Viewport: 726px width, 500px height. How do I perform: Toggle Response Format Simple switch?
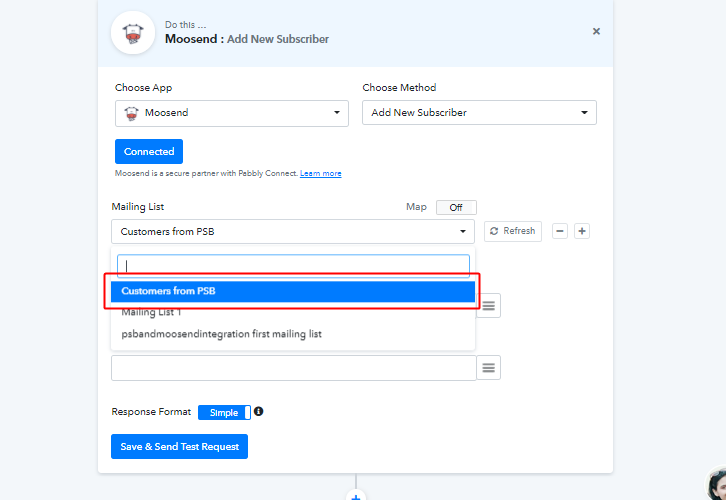click(224, 412)
